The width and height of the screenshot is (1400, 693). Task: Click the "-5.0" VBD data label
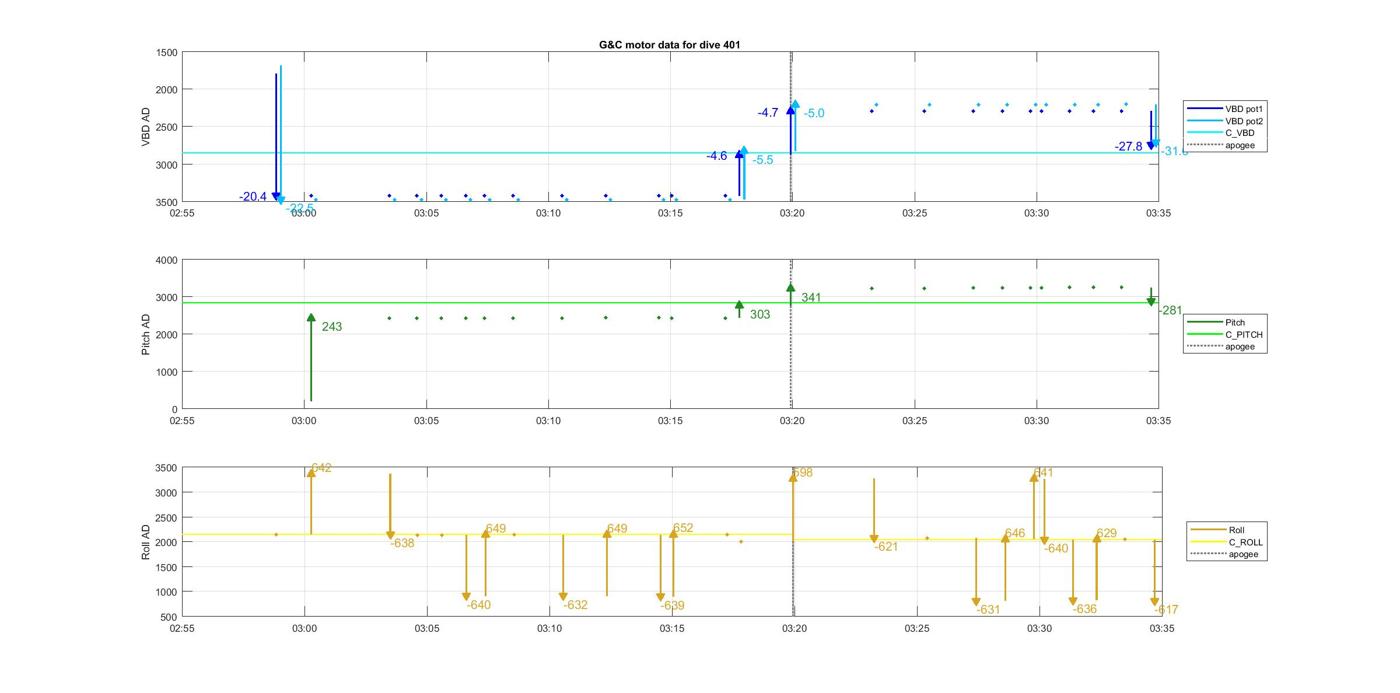pos(814,114)
